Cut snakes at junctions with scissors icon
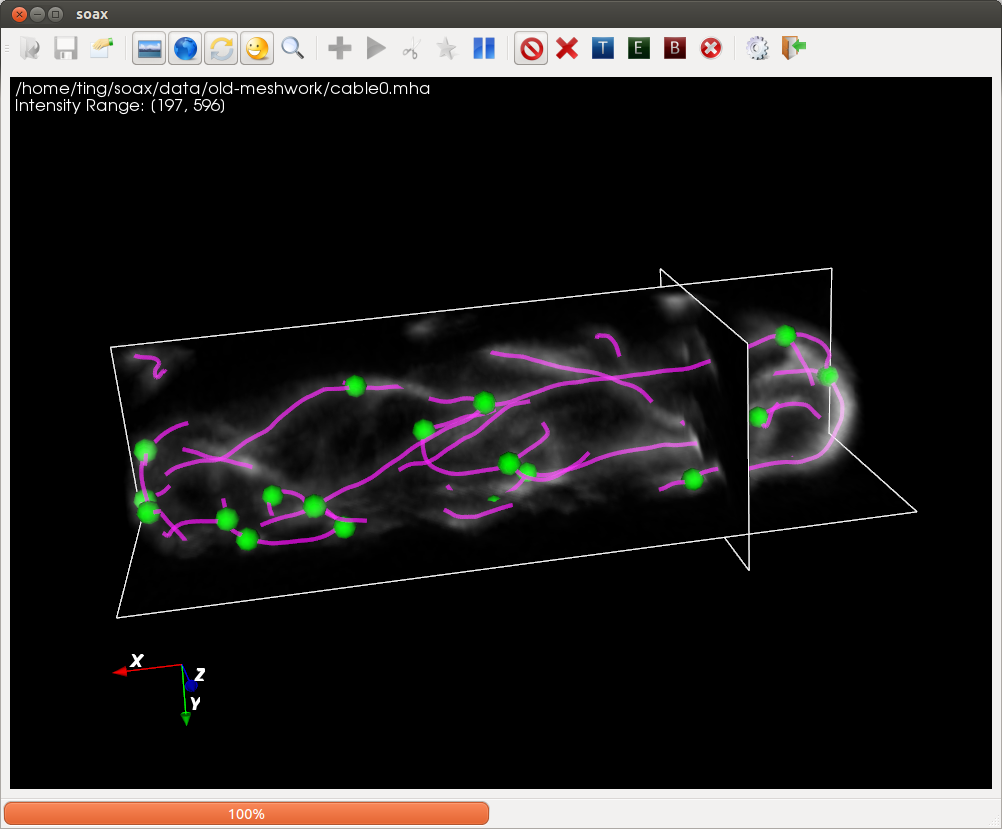Viewport: 1002px width, 829px height. click(x=411, y=48)
